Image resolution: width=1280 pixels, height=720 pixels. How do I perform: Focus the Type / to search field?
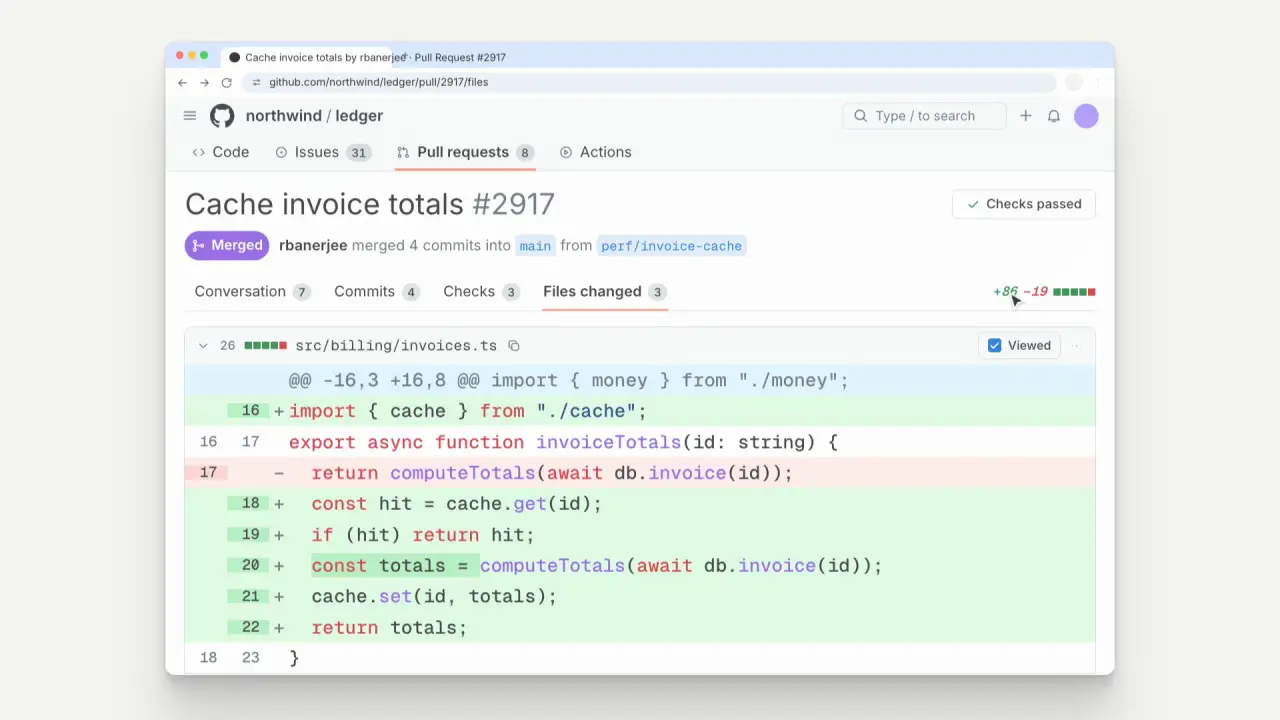point(925,116)
